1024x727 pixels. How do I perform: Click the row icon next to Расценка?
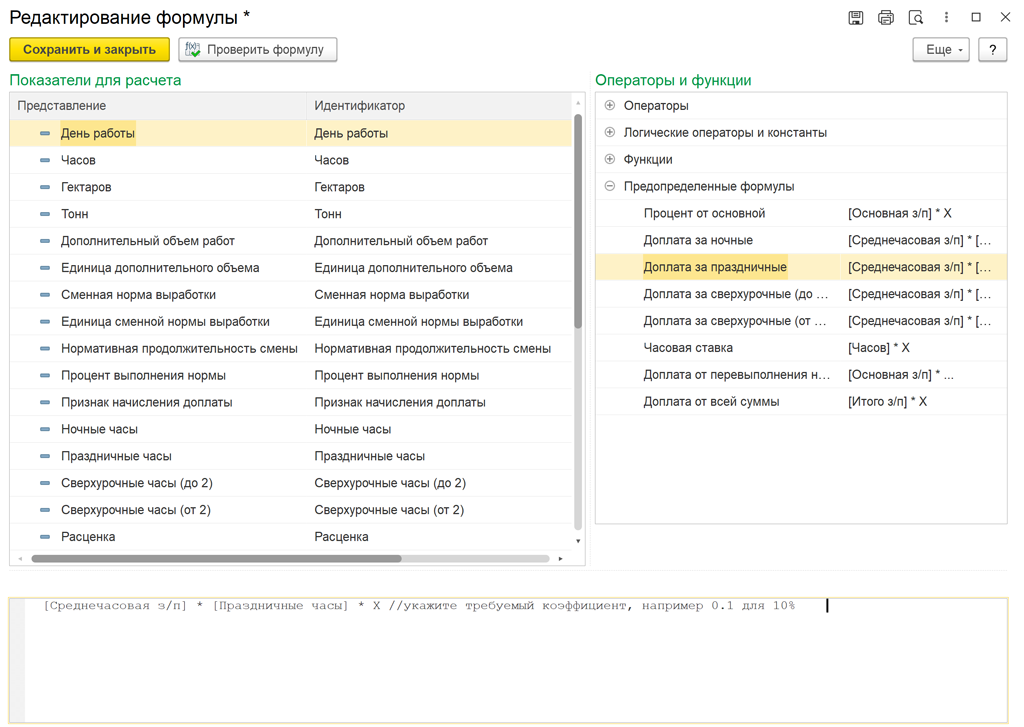pyautogui.click(x=45, y=537)
